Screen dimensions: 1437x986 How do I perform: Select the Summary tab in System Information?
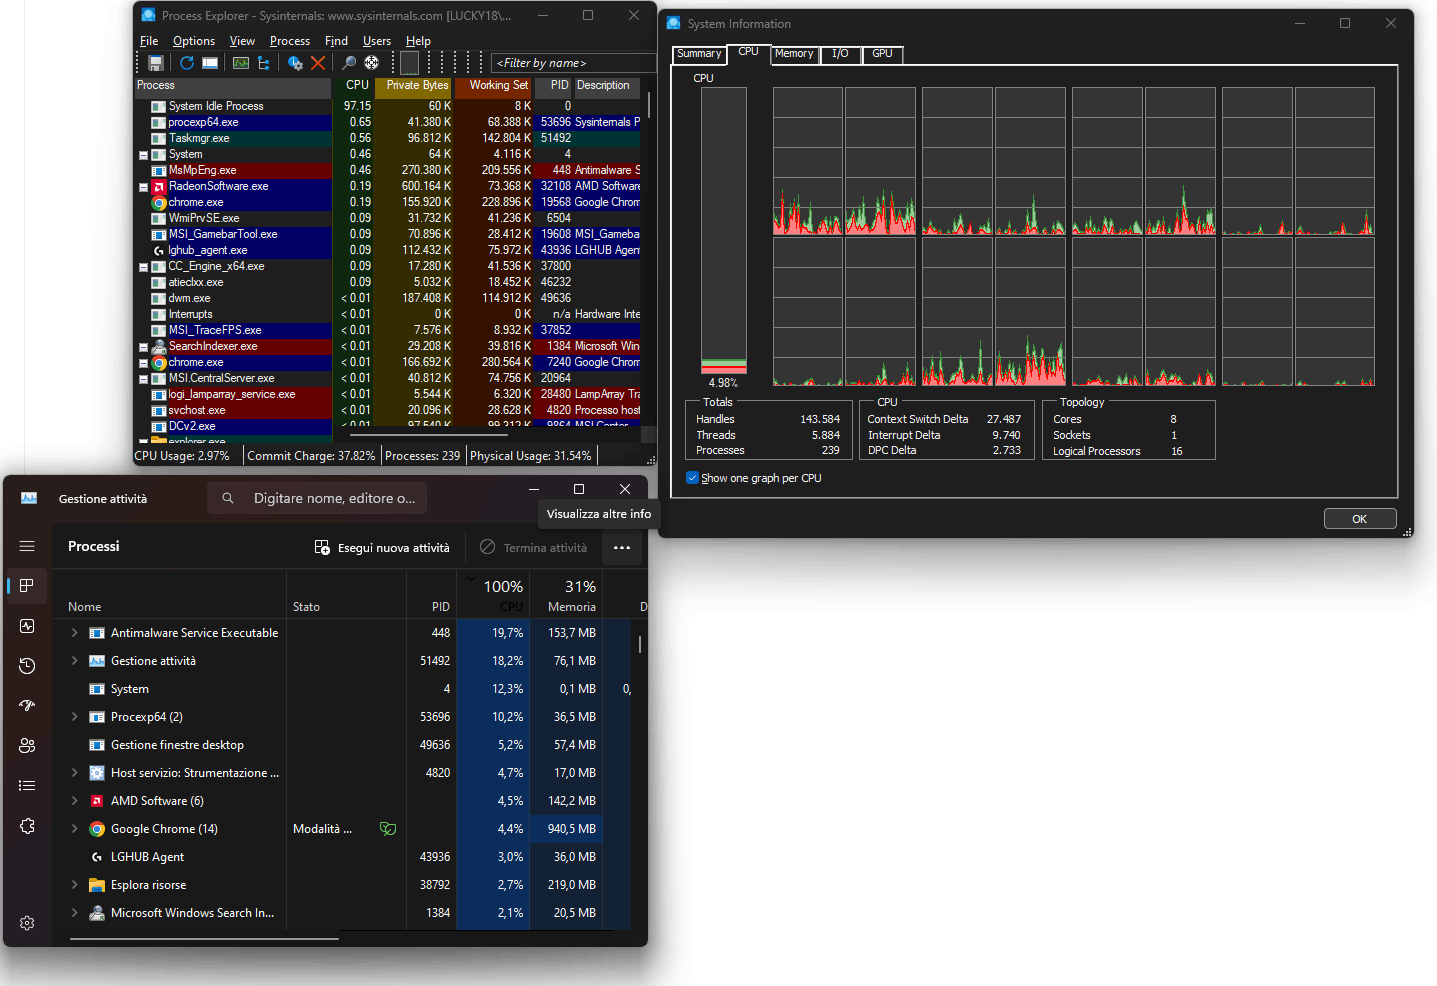[x=699, y=54]
